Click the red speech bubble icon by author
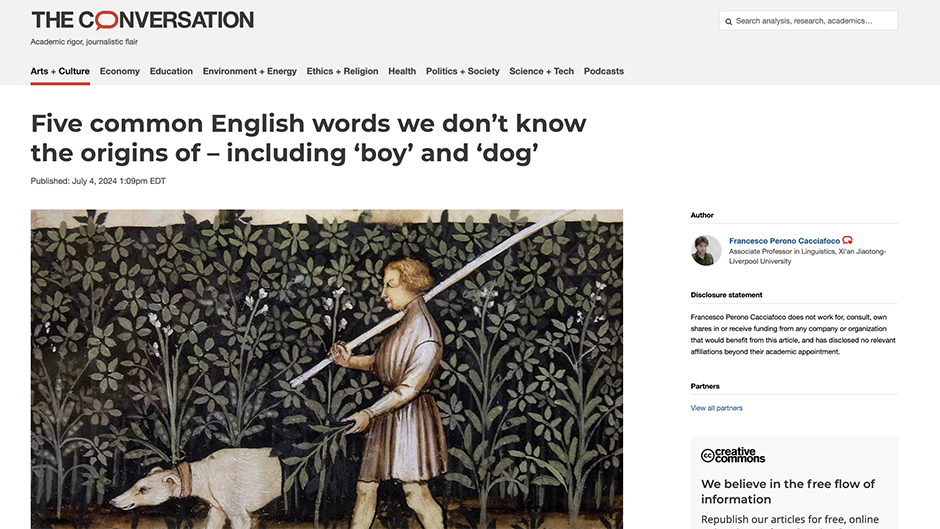Viewport: 940px width, 529px height. tap(847, 240)
